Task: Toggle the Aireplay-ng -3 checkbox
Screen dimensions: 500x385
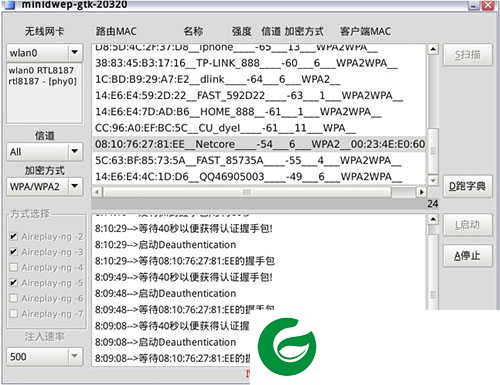Action: (13, 252)
